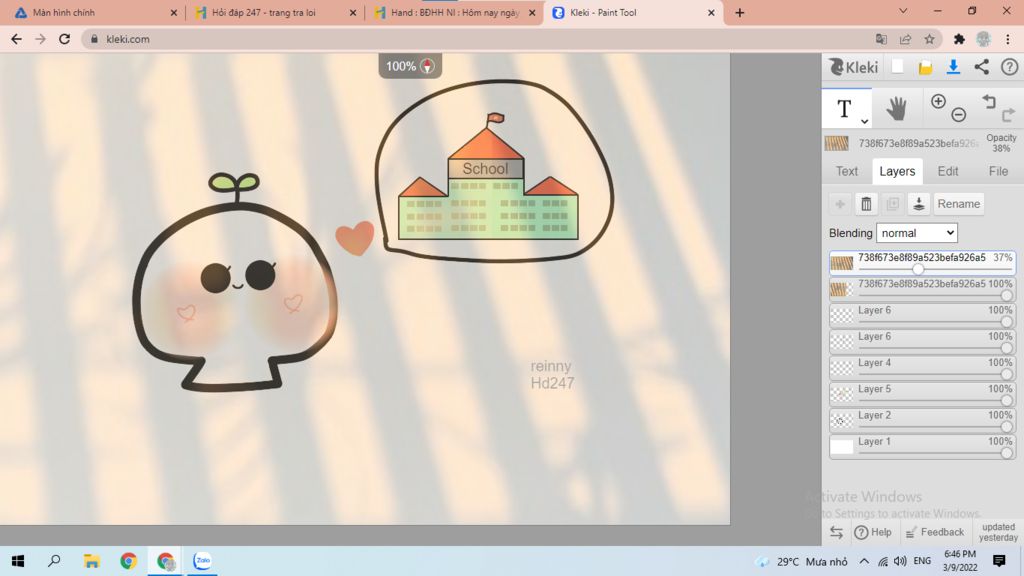Open Chrome extensions puzzle icon

tap(959, 39)
